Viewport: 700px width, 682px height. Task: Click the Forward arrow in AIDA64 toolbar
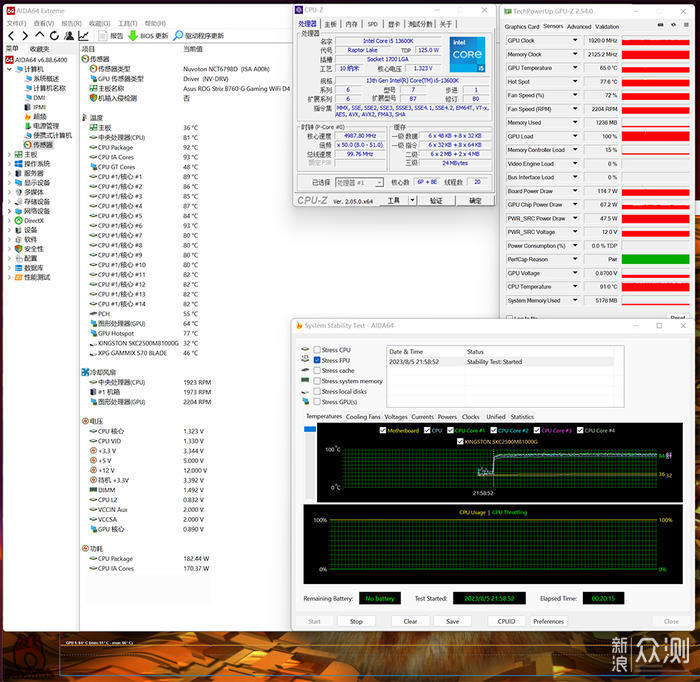point(25,36)
